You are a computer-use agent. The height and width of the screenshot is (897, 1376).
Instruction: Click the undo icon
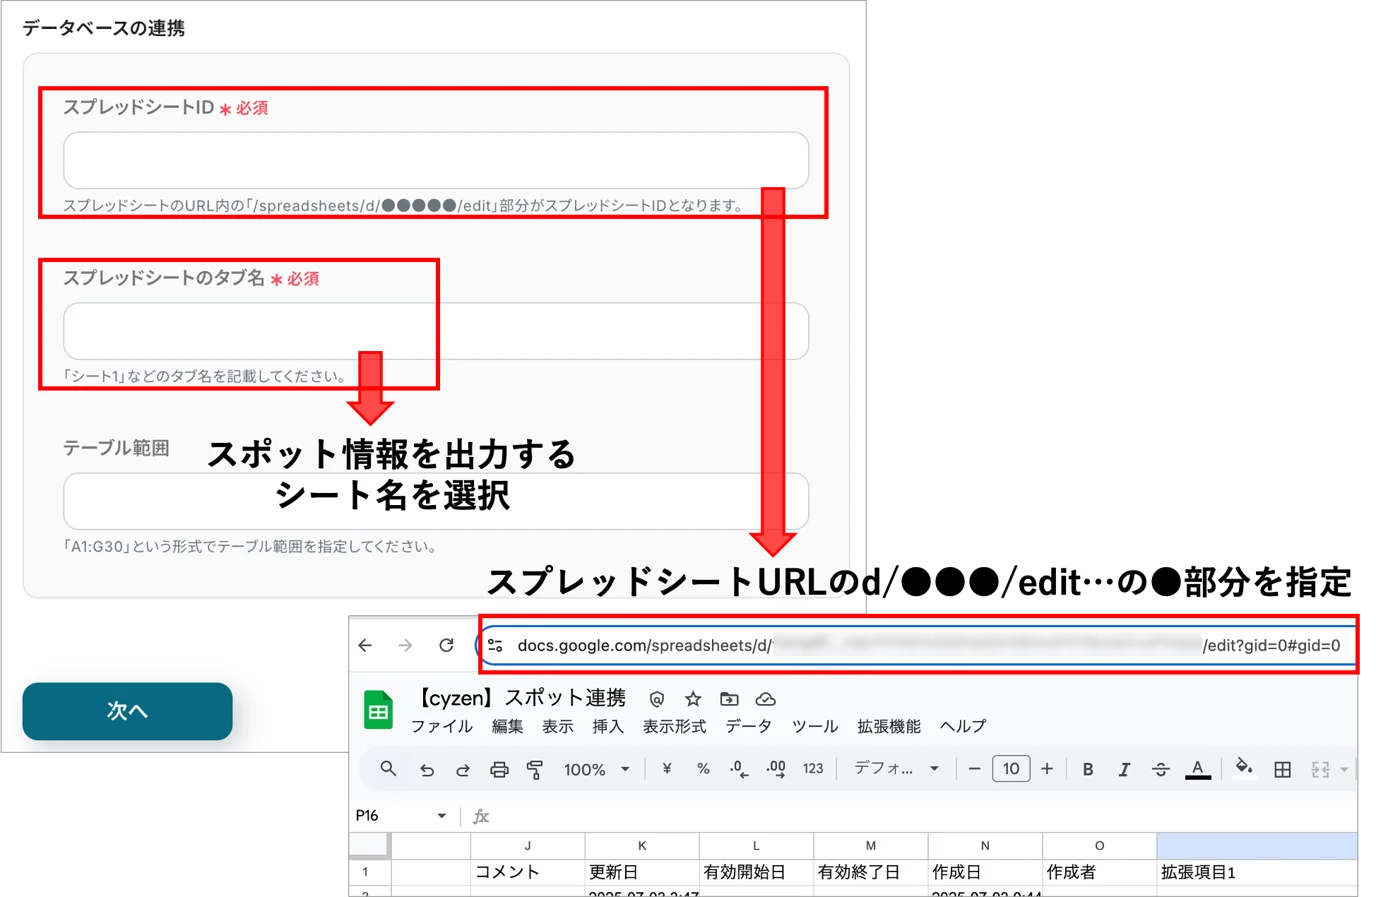pyautogui.click(x=427, y=770)
